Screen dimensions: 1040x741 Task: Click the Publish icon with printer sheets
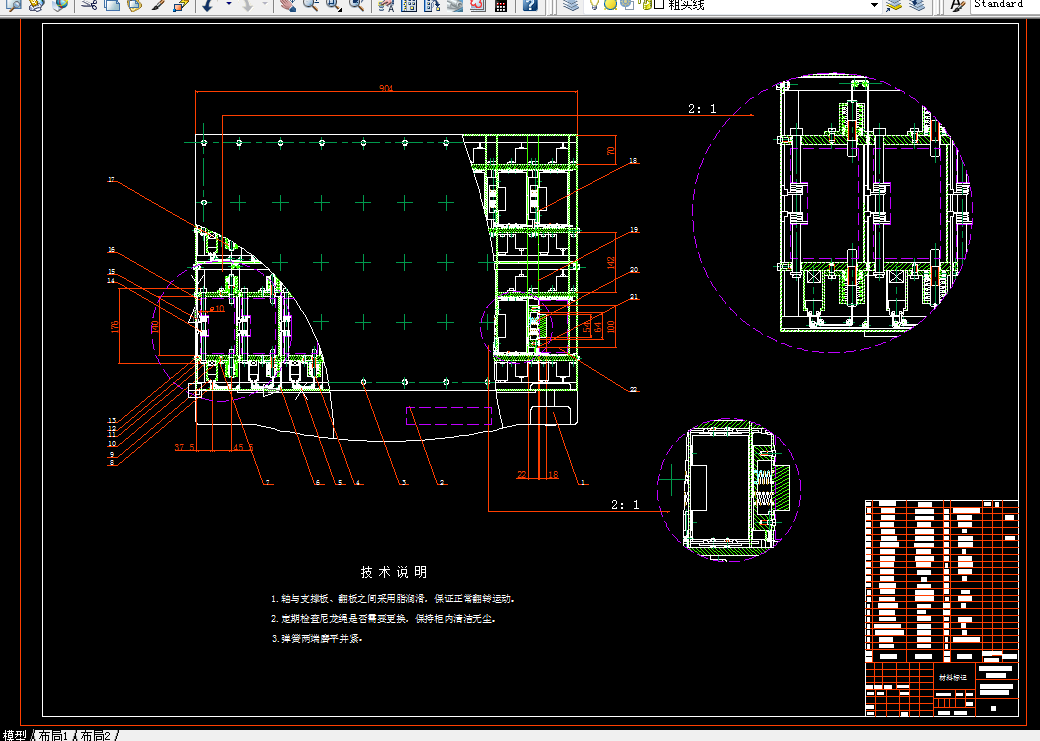point(37,5)
